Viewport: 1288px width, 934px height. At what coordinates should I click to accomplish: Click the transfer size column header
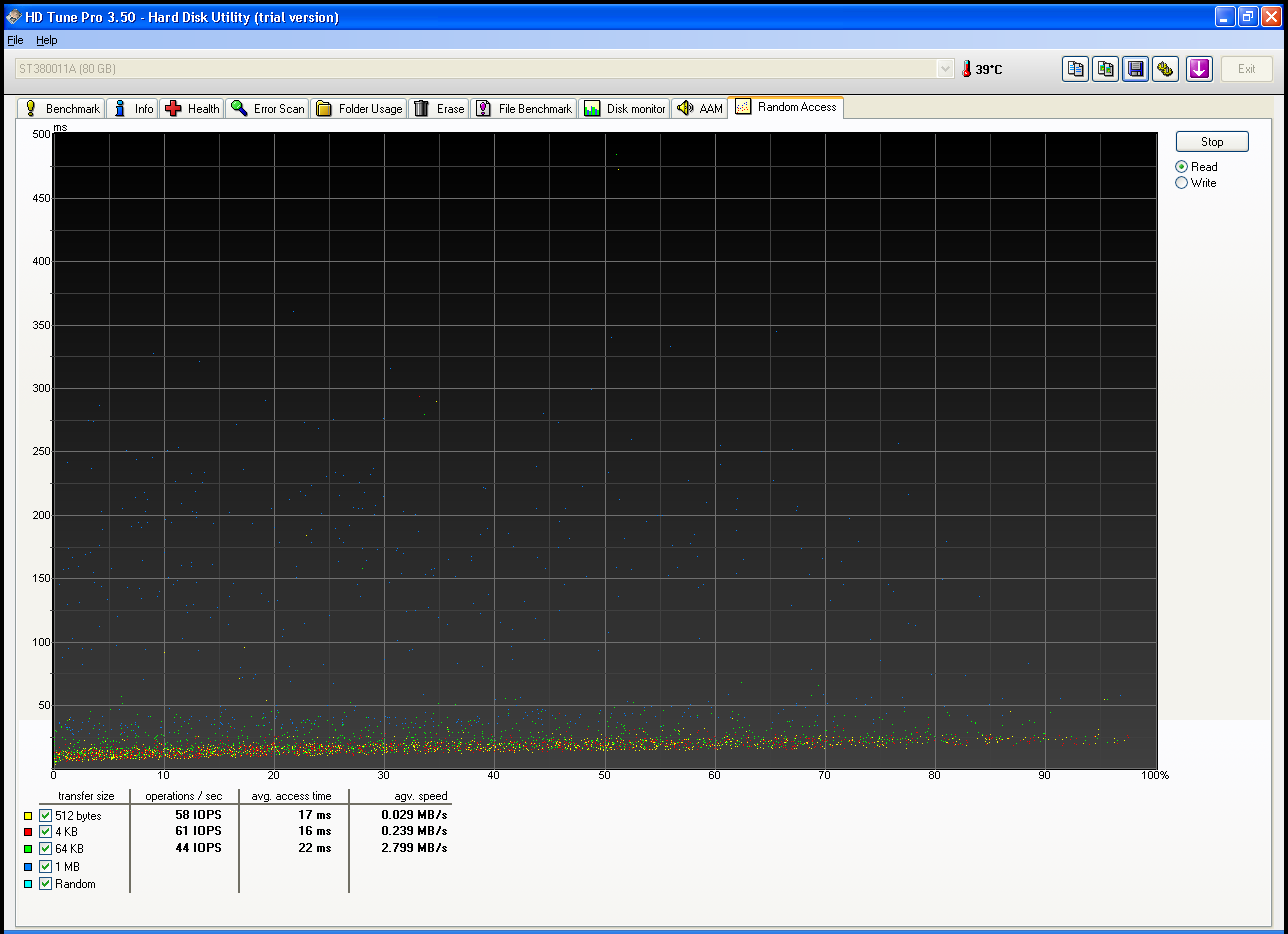coord(86,796)
